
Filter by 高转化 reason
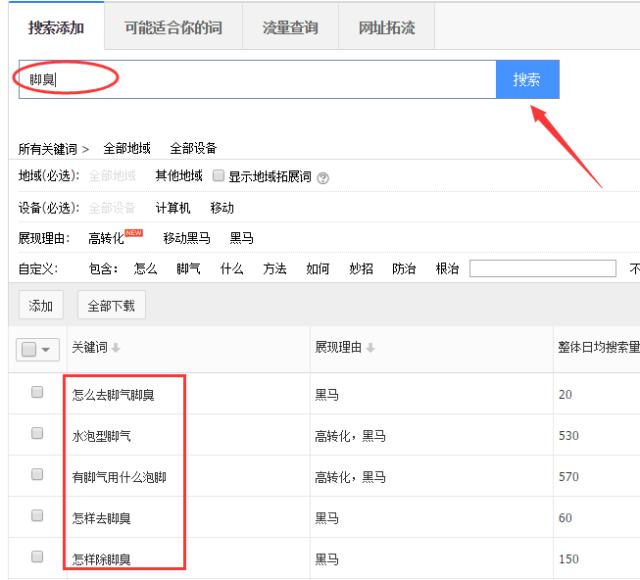pos(106,238)
